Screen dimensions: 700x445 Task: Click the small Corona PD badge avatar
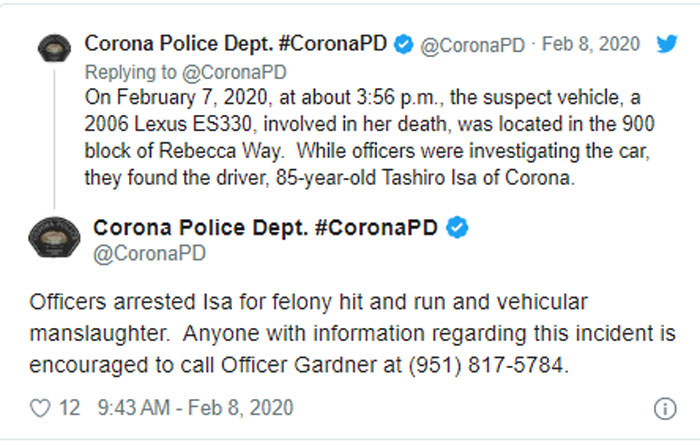pyautogui.click(x=54, y=48)
